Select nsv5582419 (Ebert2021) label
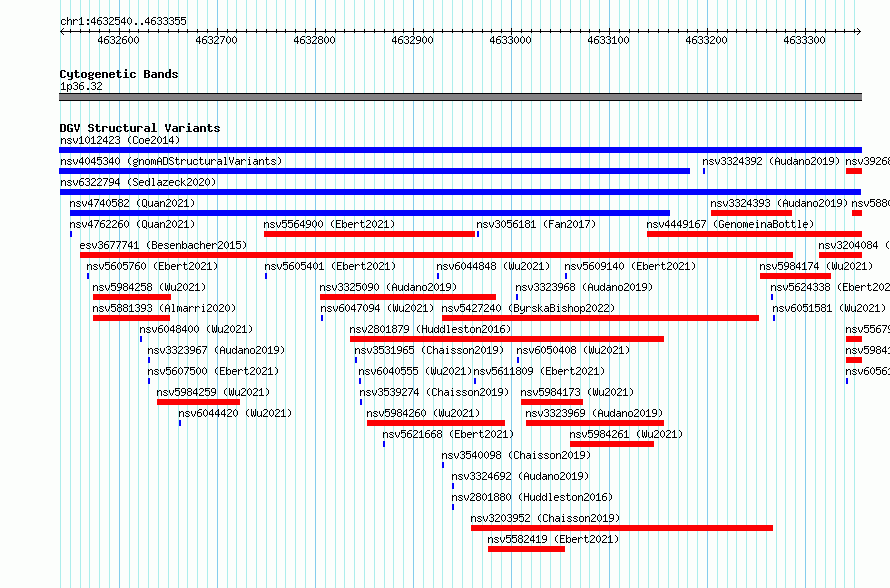The width and height of the screenshot is (890, 588). pyautogui.click(x=553, y=539)
